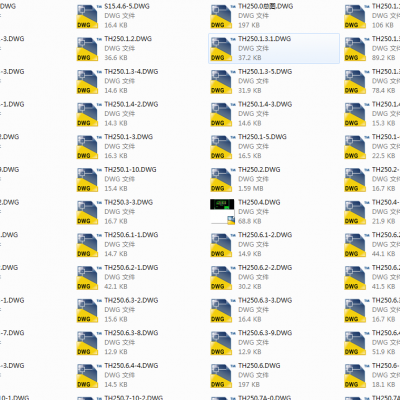Select the TH250.6.2-1.DWG drawing icon
400x400 pixels.
point(87,278)
